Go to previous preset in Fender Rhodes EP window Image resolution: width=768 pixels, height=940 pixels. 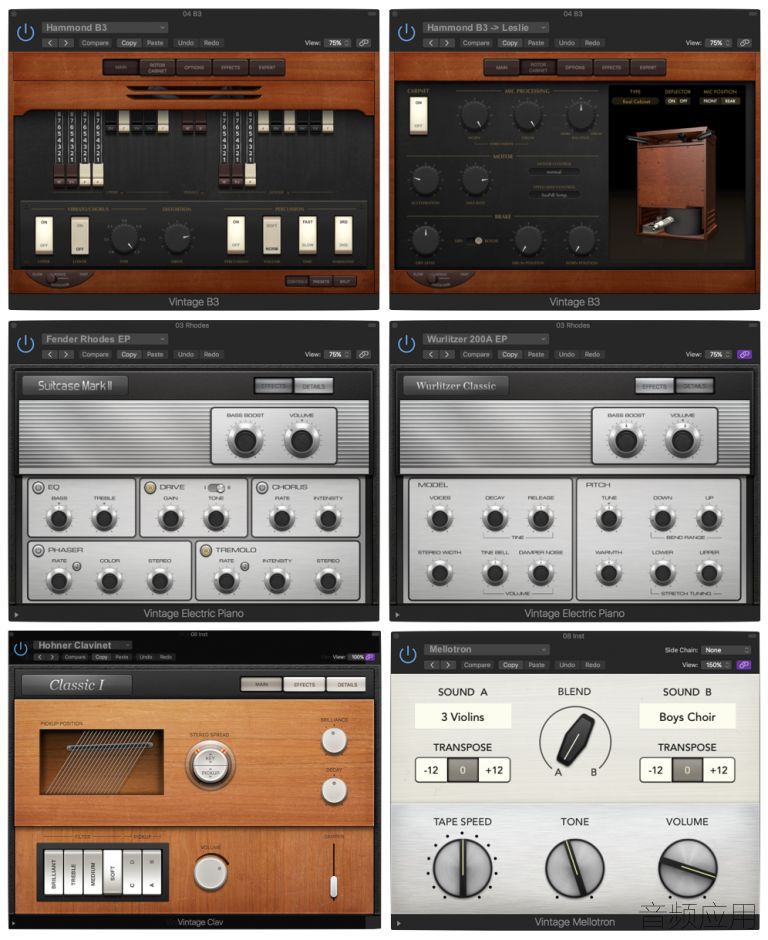tap(50, 354)
